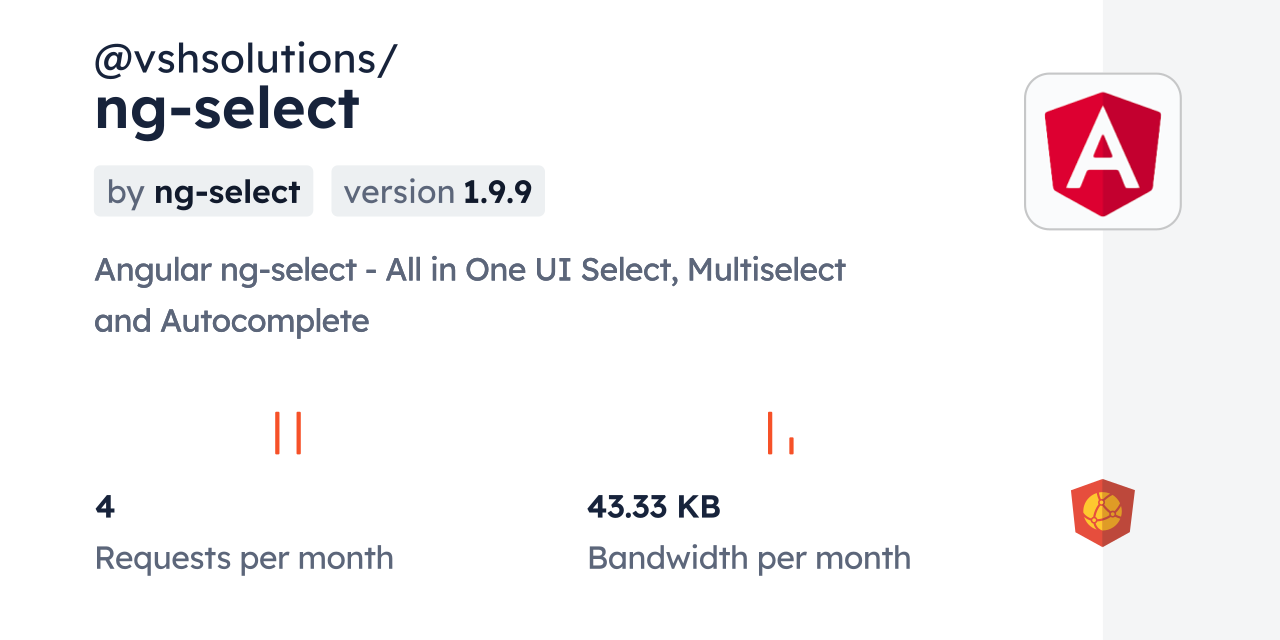1280x640 pixels.
Task: Click the bold "ng-select" author name in badge
Action: tap(227, 192)
